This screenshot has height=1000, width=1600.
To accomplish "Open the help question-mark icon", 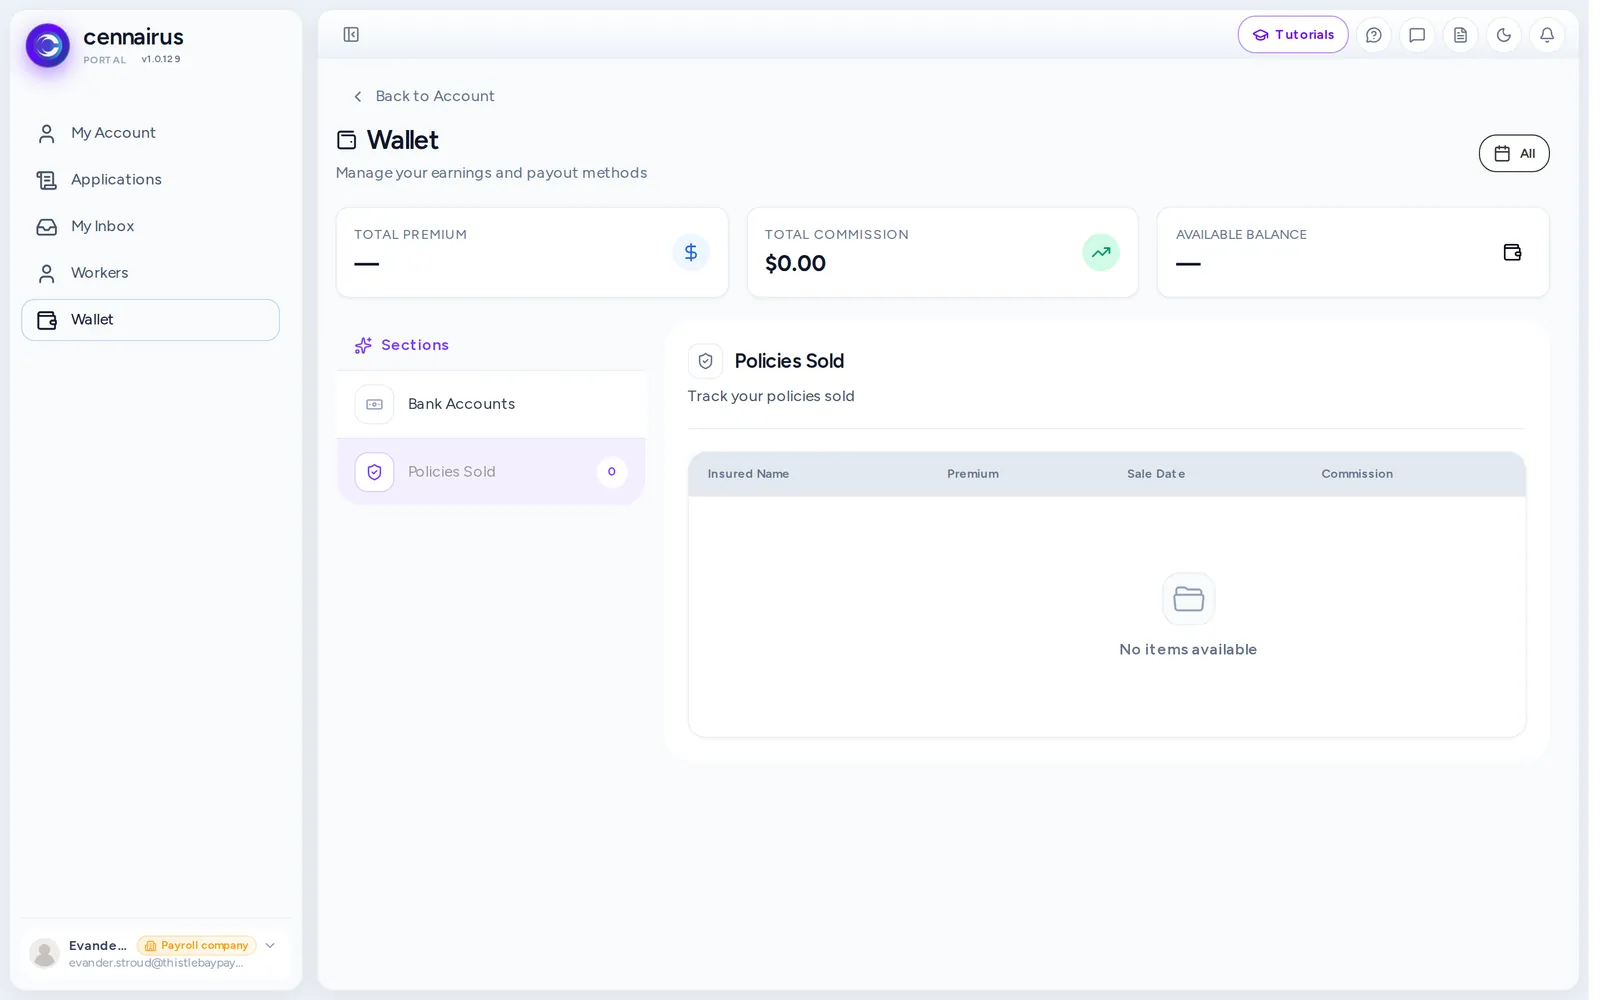I will 1374,35.
